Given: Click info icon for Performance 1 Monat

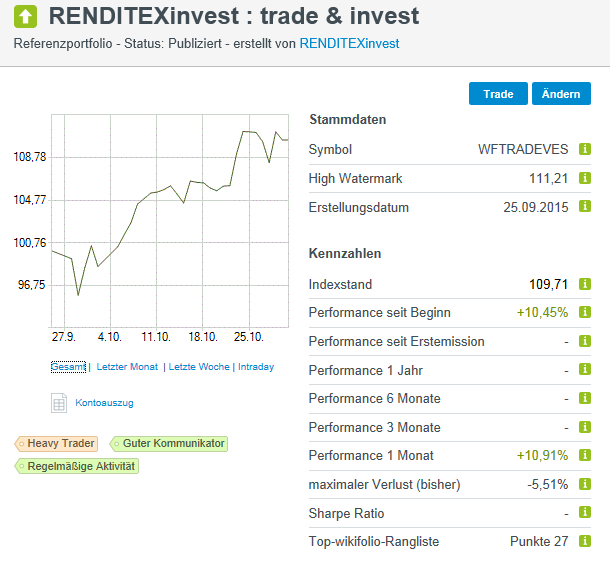Looking at the screenshot, I should pos(586,456).
